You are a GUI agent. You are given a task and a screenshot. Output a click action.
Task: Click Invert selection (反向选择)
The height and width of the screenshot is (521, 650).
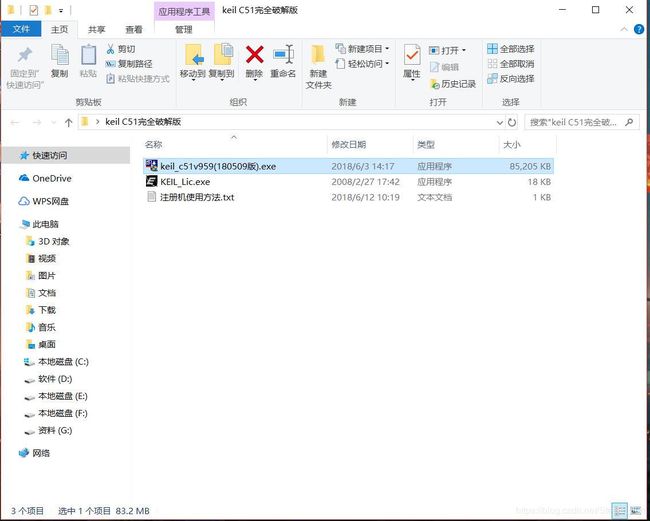point(511,79)
